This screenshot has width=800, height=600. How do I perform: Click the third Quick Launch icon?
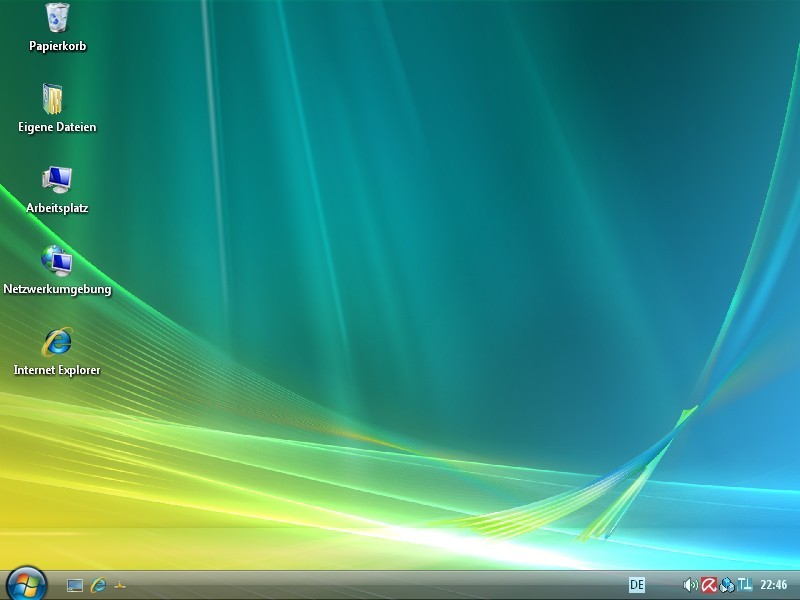[x=121, y=585]
